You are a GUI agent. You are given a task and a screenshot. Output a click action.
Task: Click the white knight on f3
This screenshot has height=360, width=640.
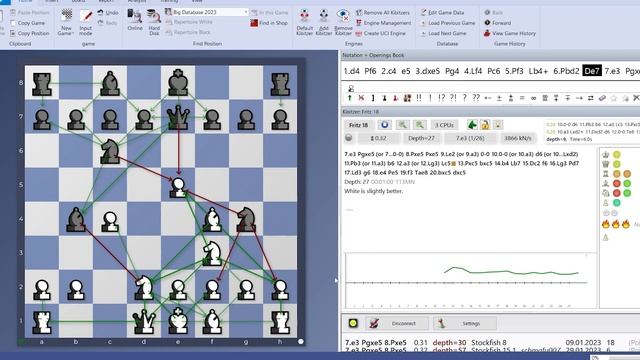coord(212,253)
